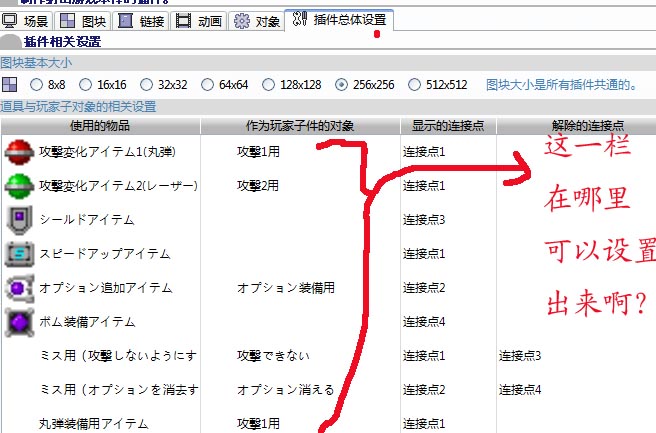Click the monitor icon on 场景 tab
This screenshot has height=433, width=656.
coord(10,20)
